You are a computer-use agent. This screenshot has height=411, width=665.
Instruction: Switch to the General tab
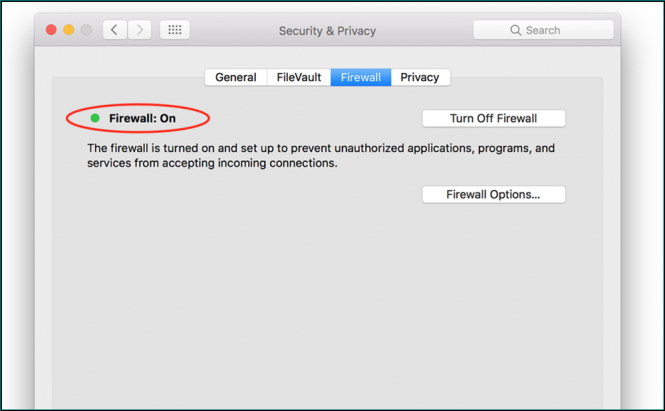236,77
